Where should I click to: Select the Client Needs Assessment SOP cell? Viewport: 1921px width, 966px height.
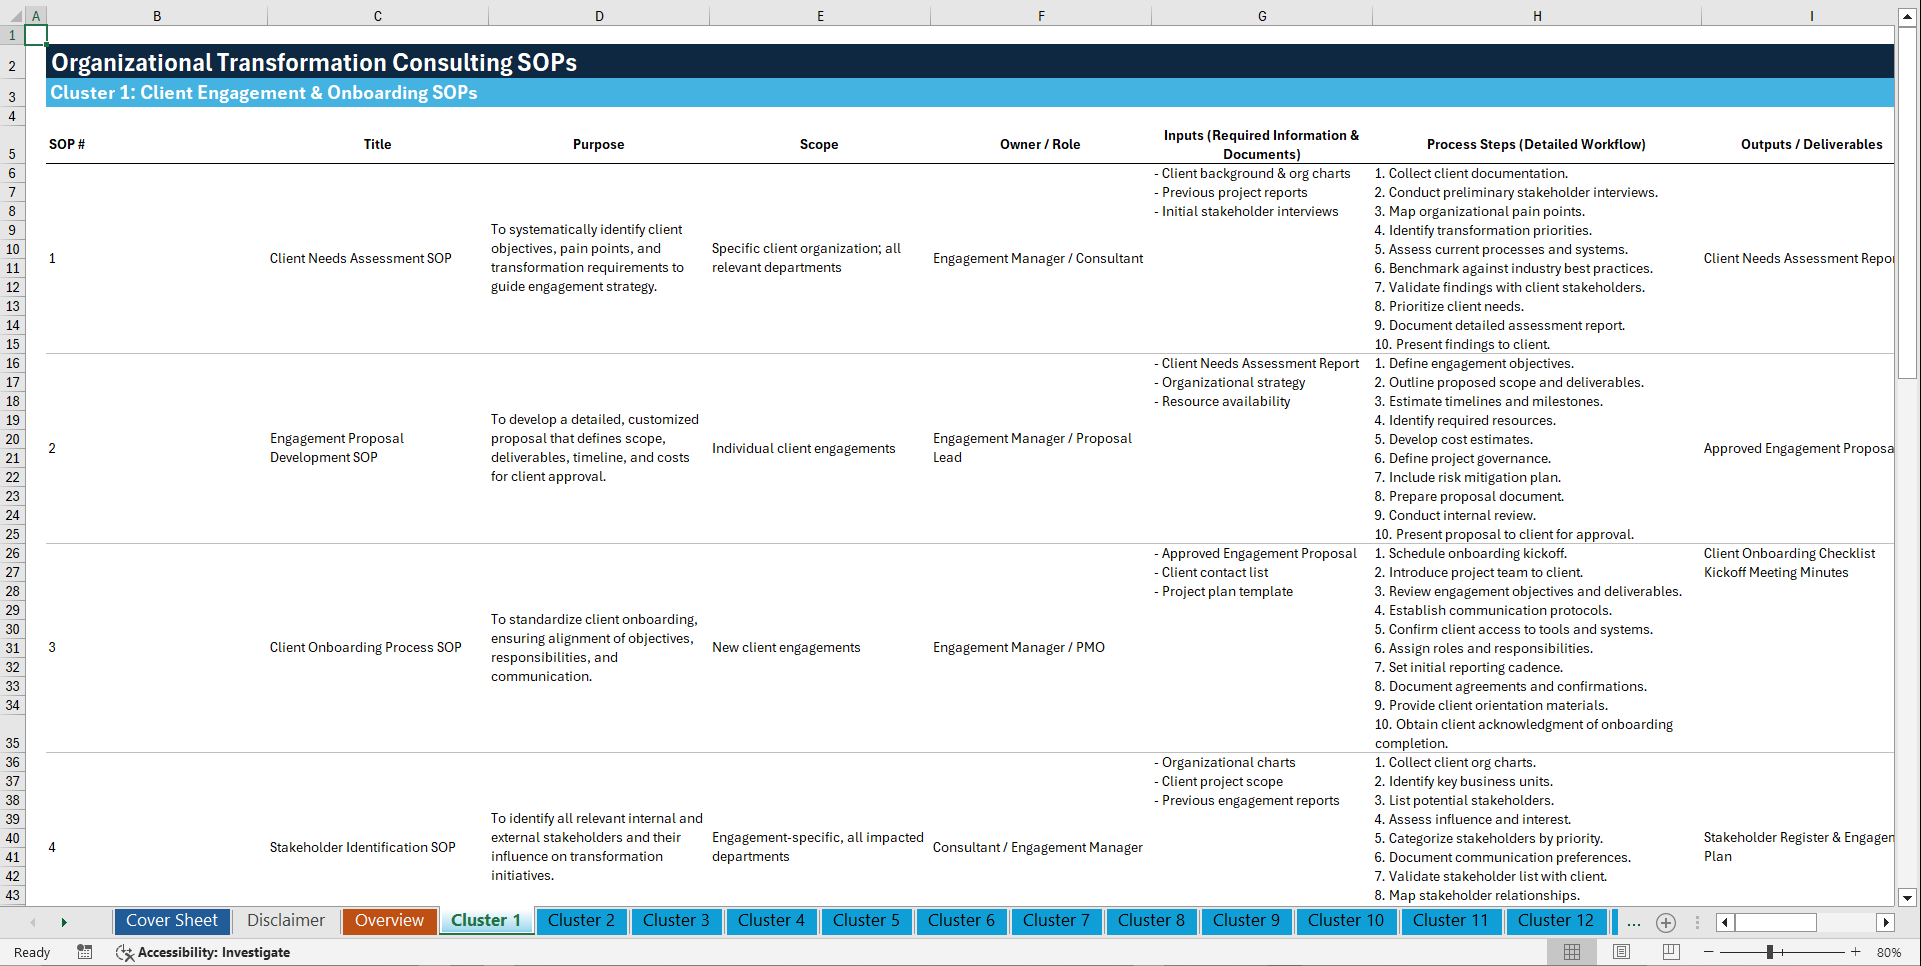(x=361, y=258)
